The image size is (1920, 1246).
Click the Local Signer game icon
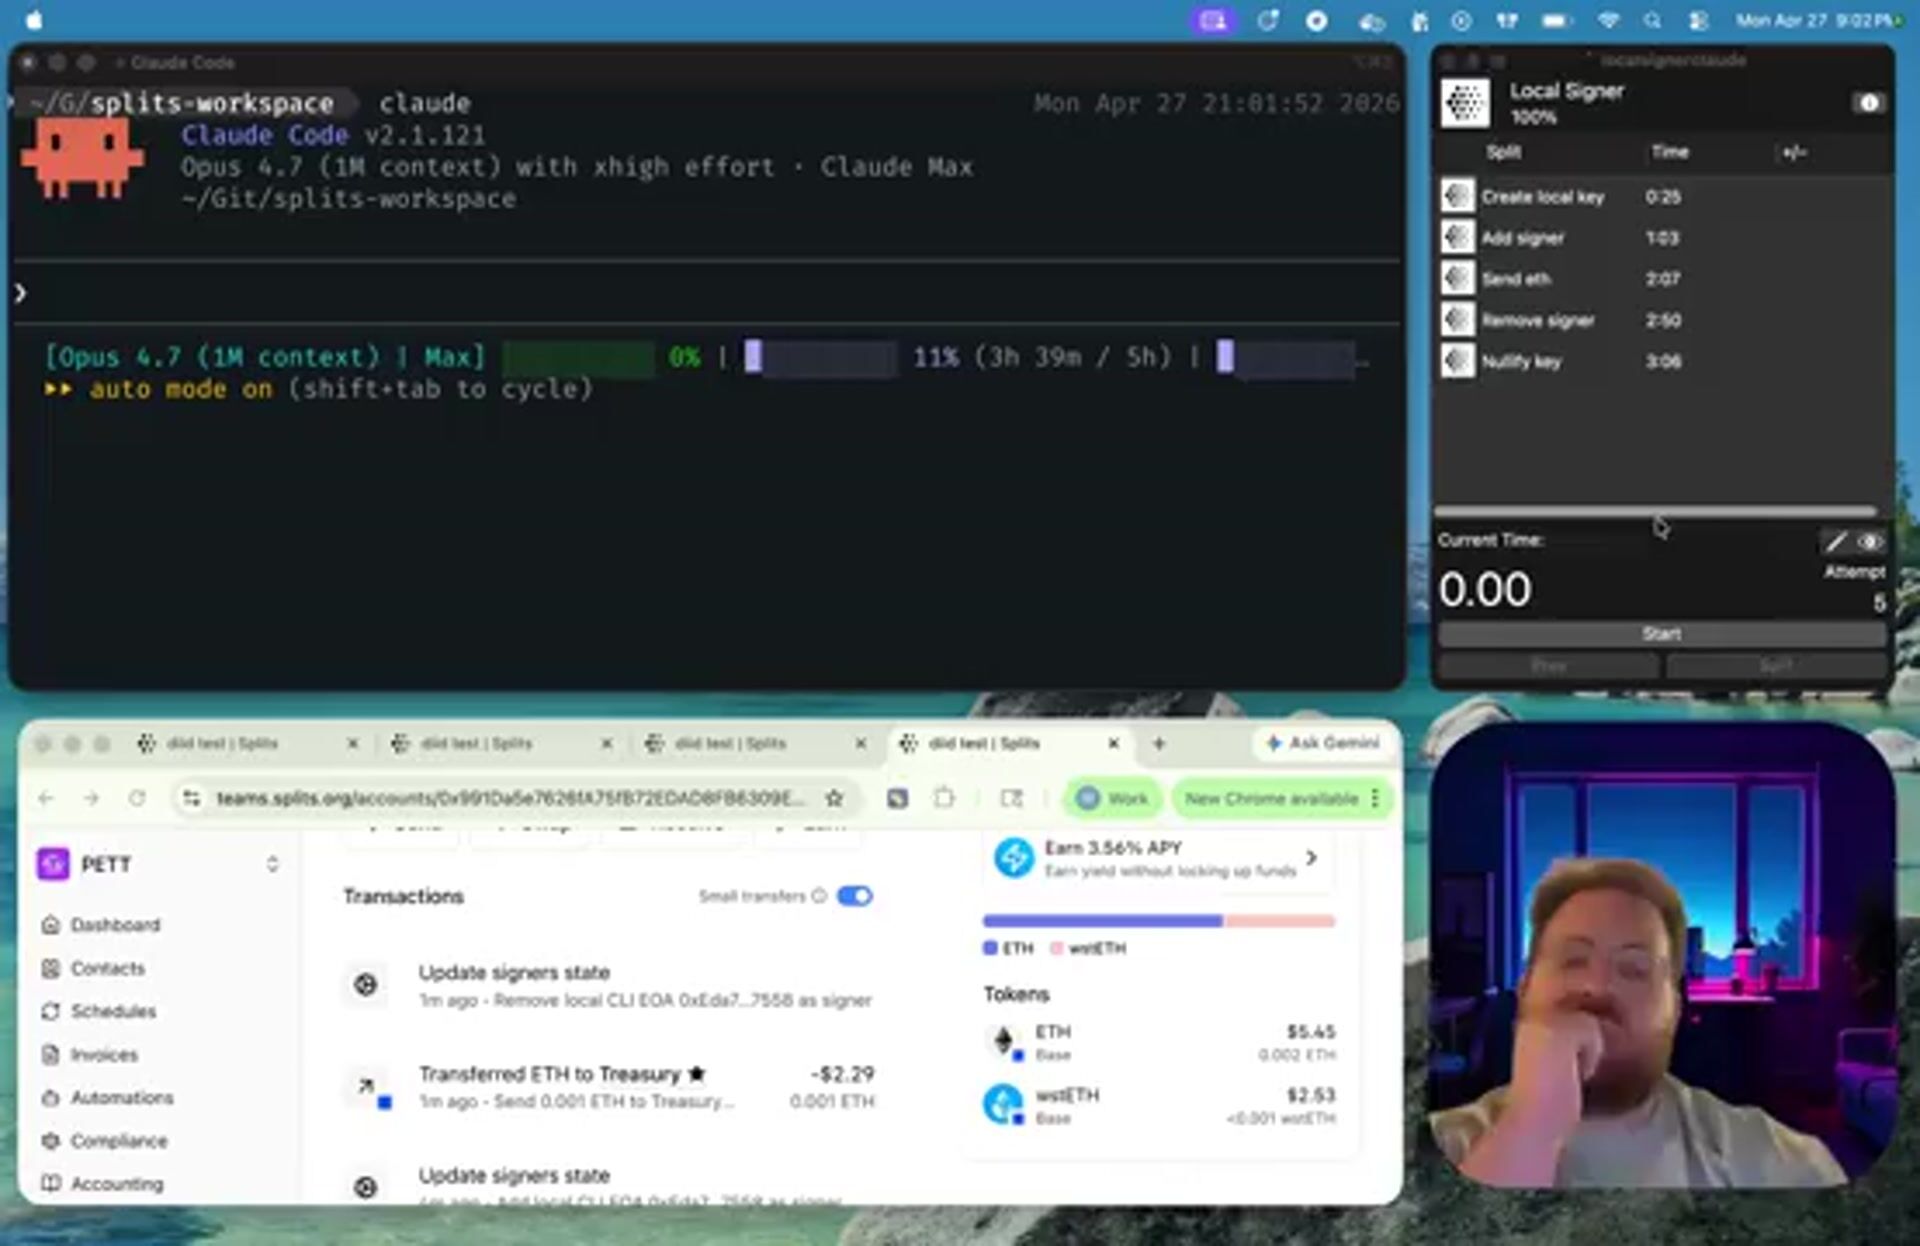(1465, 103)
